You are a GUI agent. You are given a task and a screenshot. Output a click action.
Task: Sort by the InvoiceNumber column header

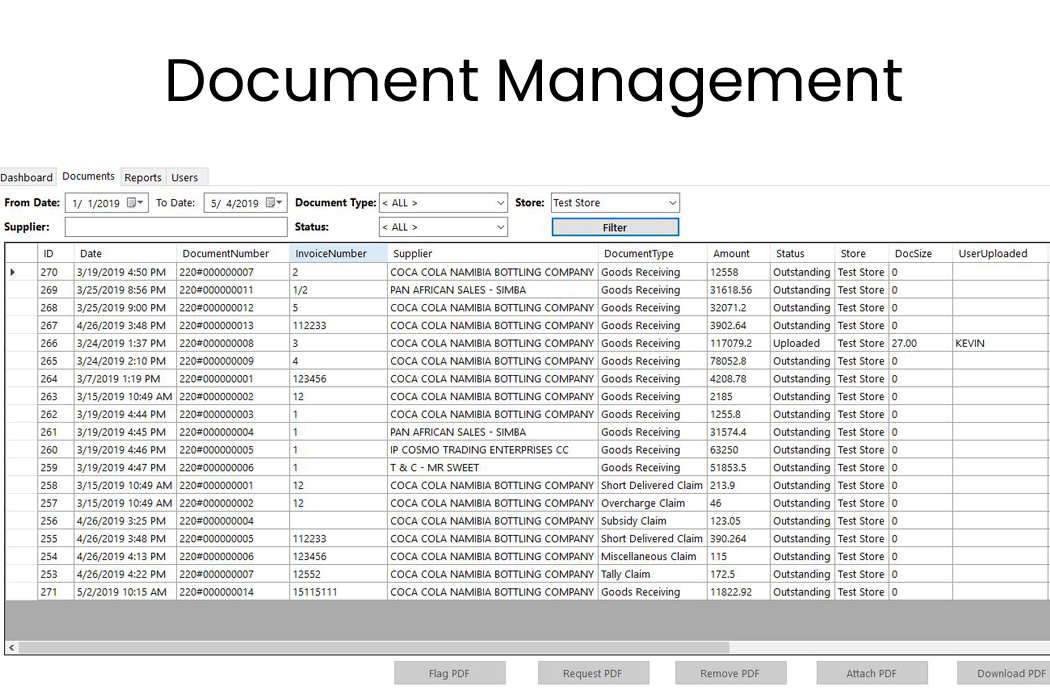[330, 253]
